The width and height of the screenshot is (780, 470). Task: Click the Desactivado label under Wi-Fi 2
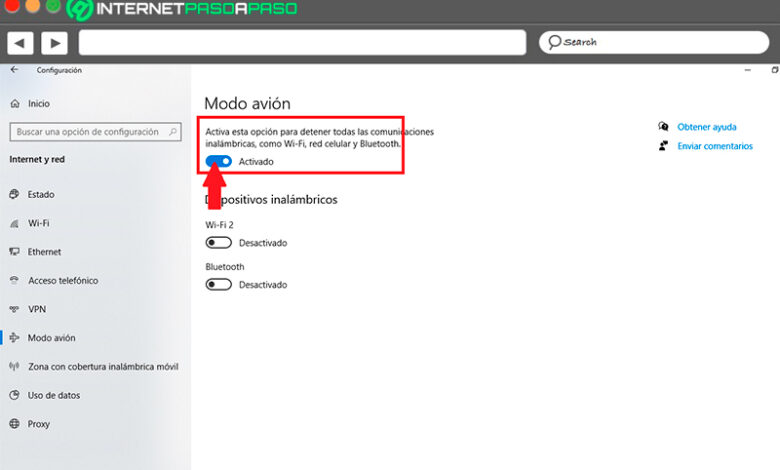click(x=263, y=243)
